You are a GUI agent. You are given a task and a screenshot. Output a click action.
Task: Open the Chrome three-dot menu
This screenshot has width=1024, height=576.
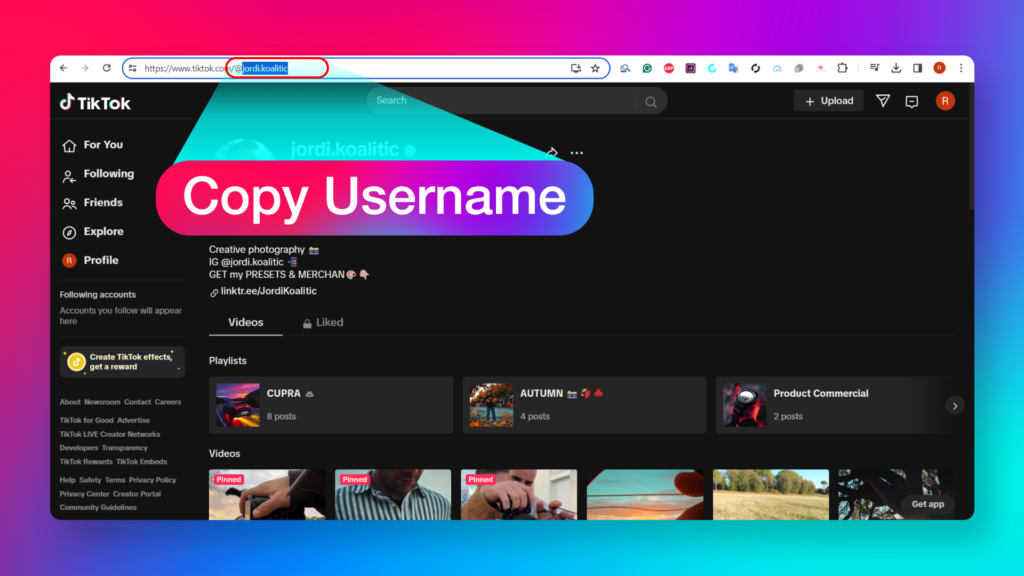coord(961,68)
